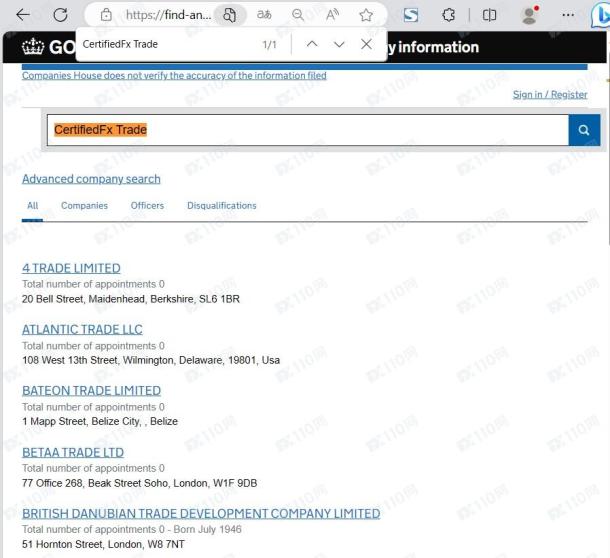The width and height of the screenshot is (610, 558).
Task: Select the All tab
Action: [x=32, y=205]
